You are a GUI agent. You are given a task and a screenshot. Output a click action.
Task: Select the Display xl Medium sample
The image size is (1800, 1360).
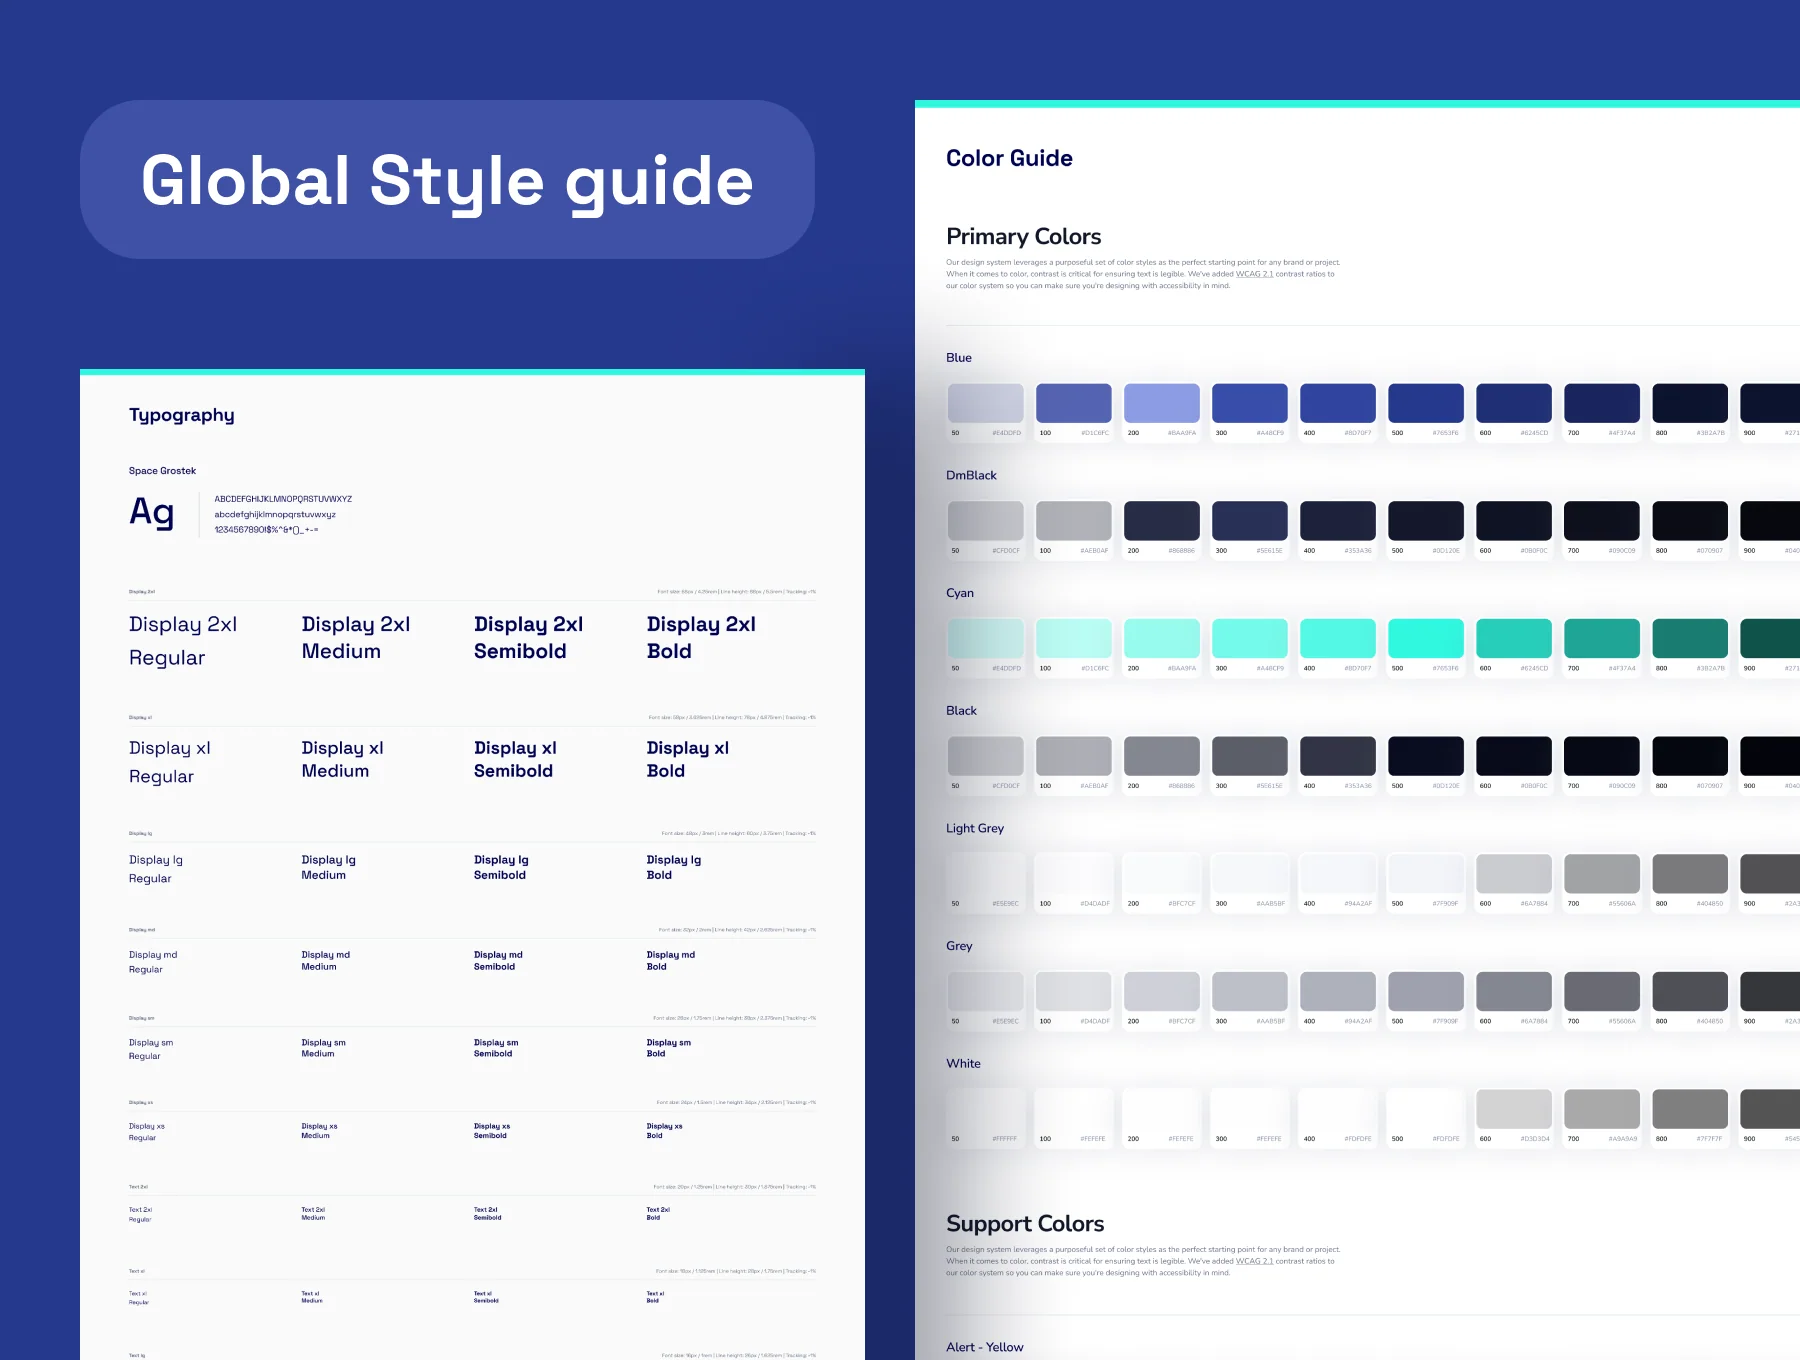click(x=342, y=760)
